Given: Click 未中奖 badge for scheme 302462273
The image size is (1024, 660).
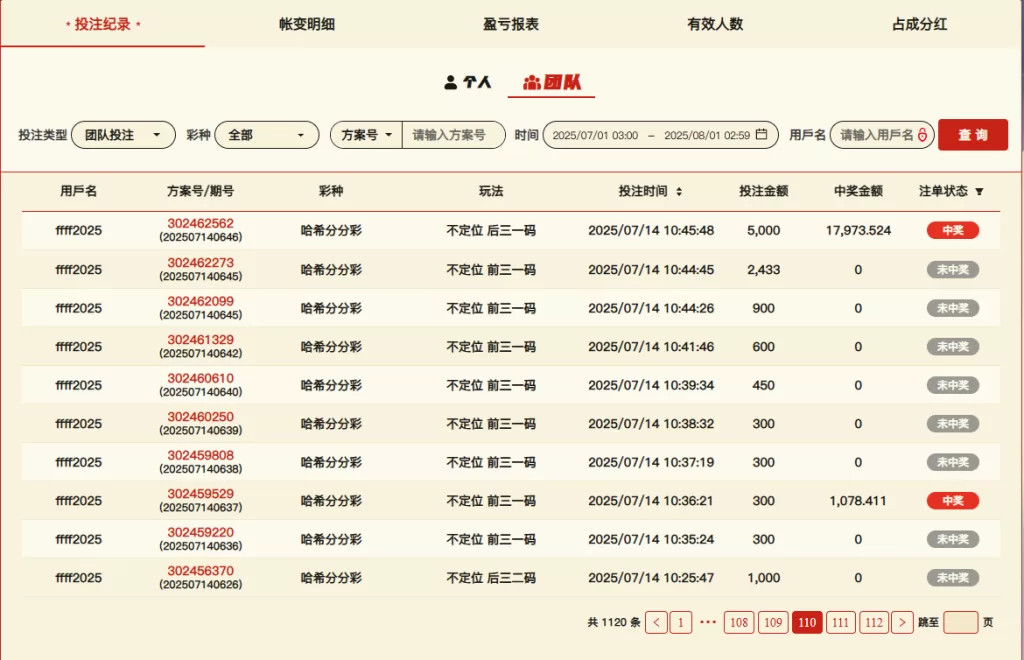Looking at the screenshot, I should 953,270.
